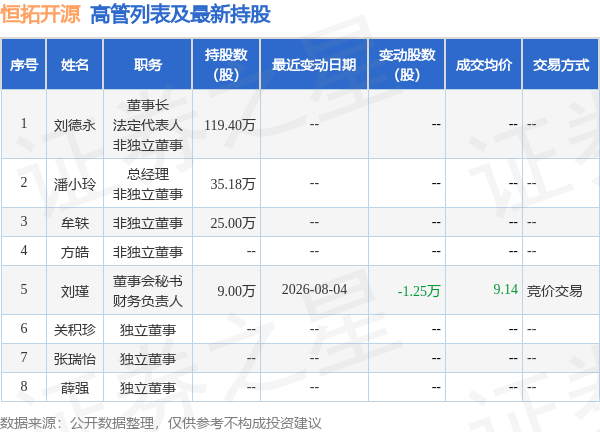Click the 9.00万 shareholding value
The width and height of the screenshot is (600, 432).
tap(236, 291)
